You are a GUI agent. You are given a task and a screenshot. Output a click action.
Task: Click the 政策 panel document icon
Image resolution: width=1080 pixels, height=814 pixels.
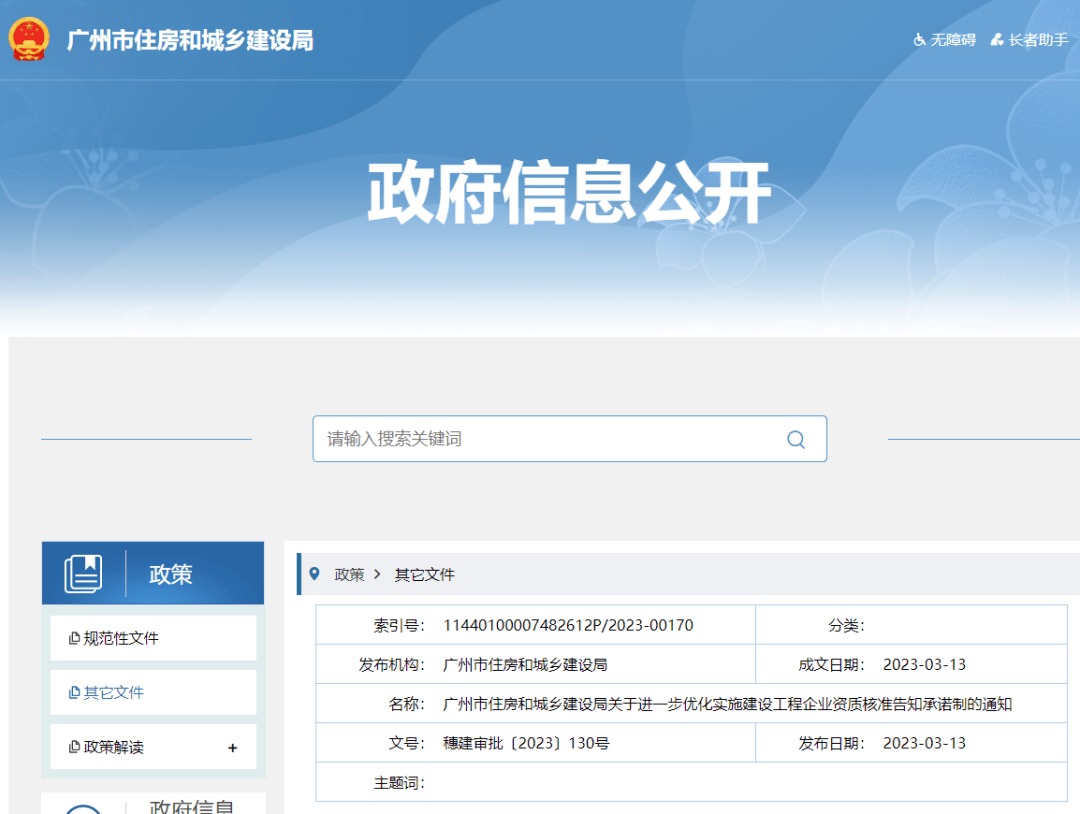pyautogui.click(x=83, y=574)
